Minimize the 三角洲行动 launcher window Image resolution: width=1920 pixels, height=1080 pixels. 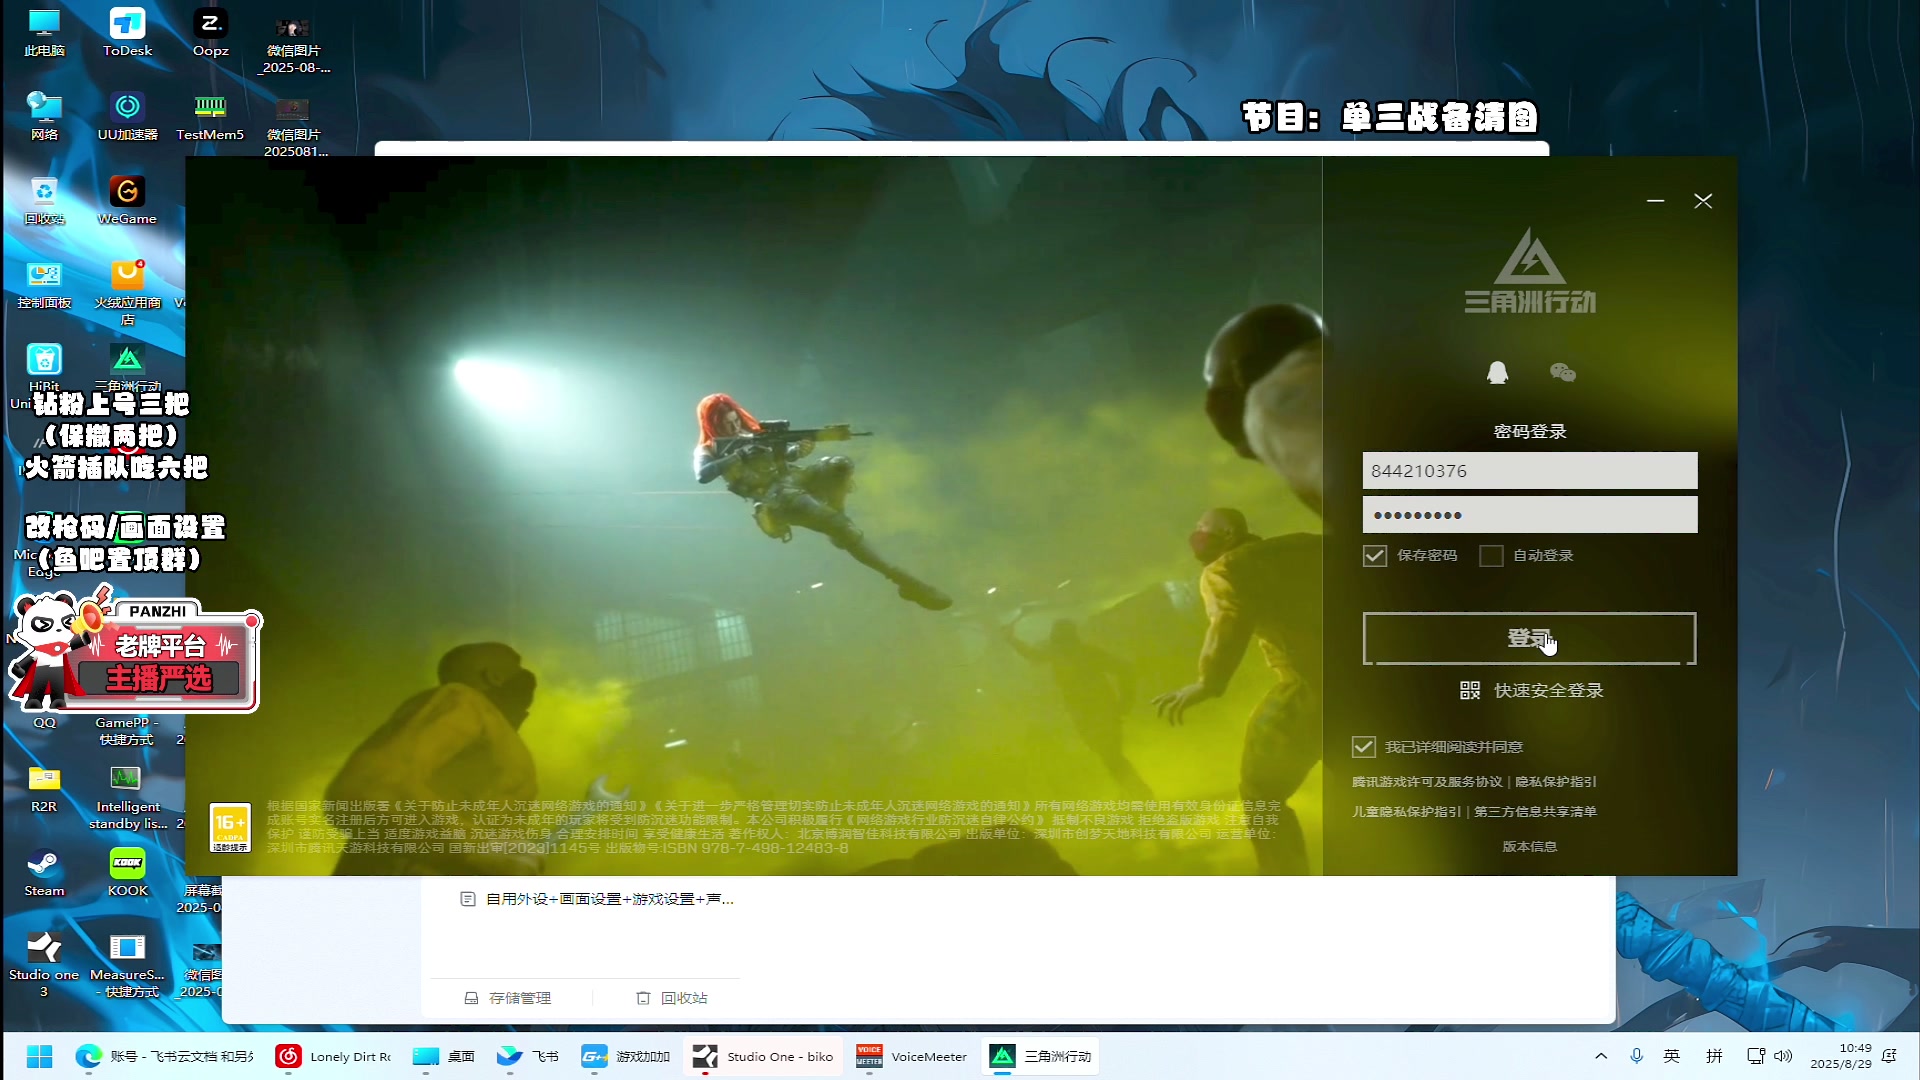[x=1655, y=201]
